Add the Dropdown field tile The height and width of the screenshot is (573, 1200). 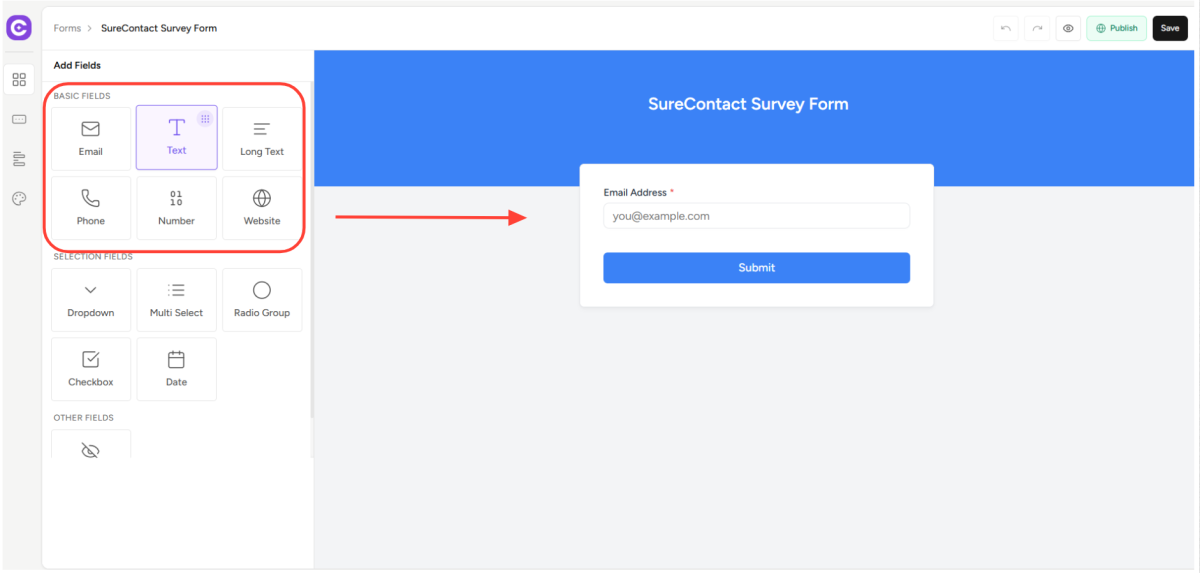click(91, 300)
